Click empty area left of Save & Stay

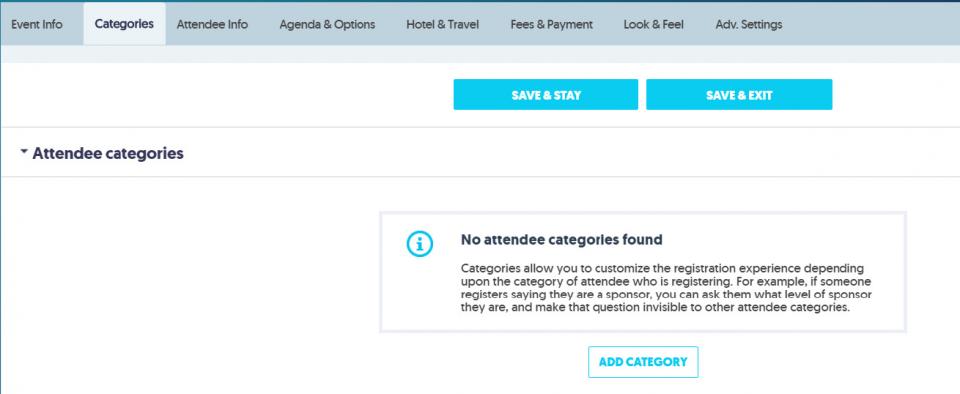(x=227, y=95)
